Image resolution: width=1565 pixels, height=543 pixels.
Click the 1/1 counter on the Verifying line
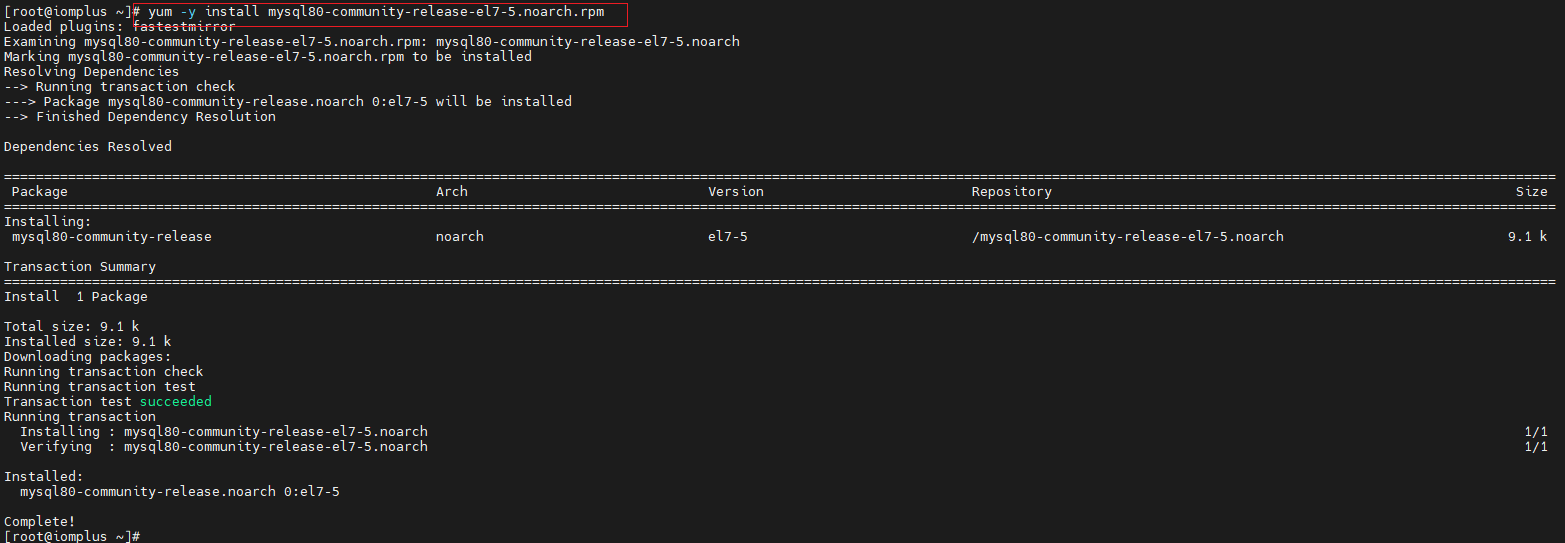tap(1535, 447)
